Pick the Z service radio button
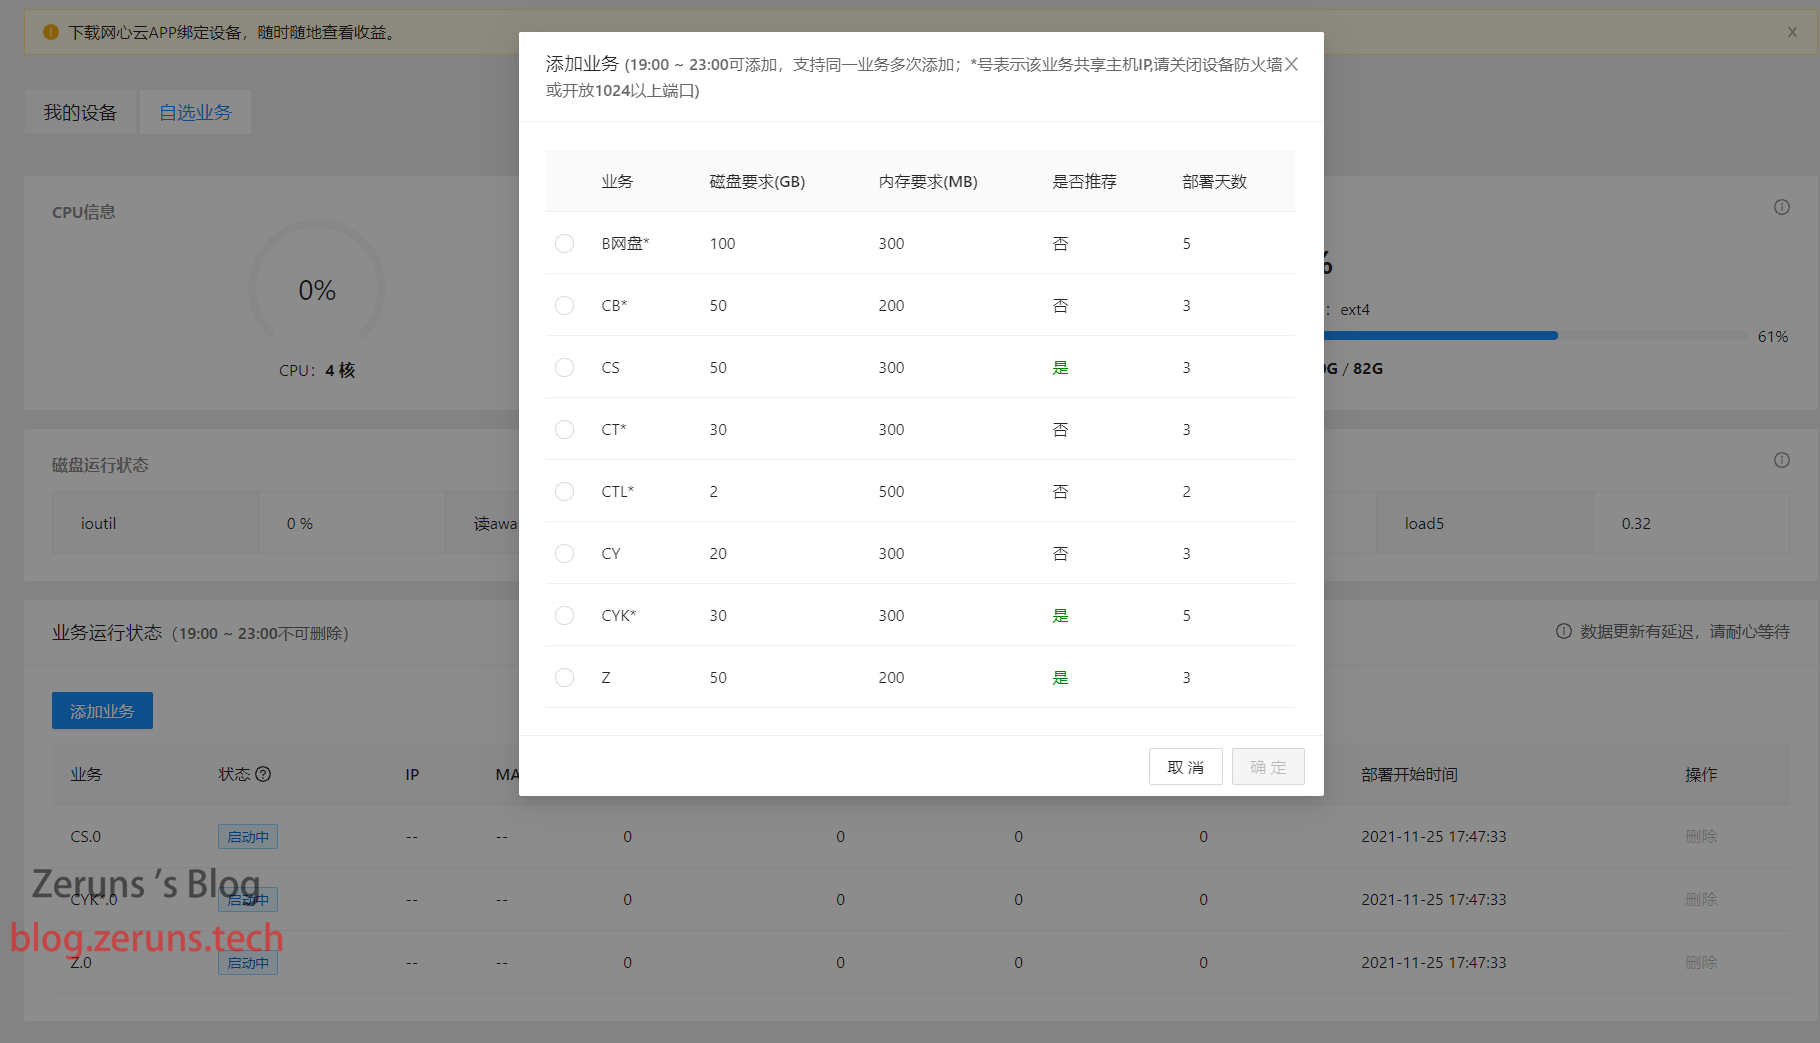The height and width of the screenshot is (1043, 1820). pos(564,677)
